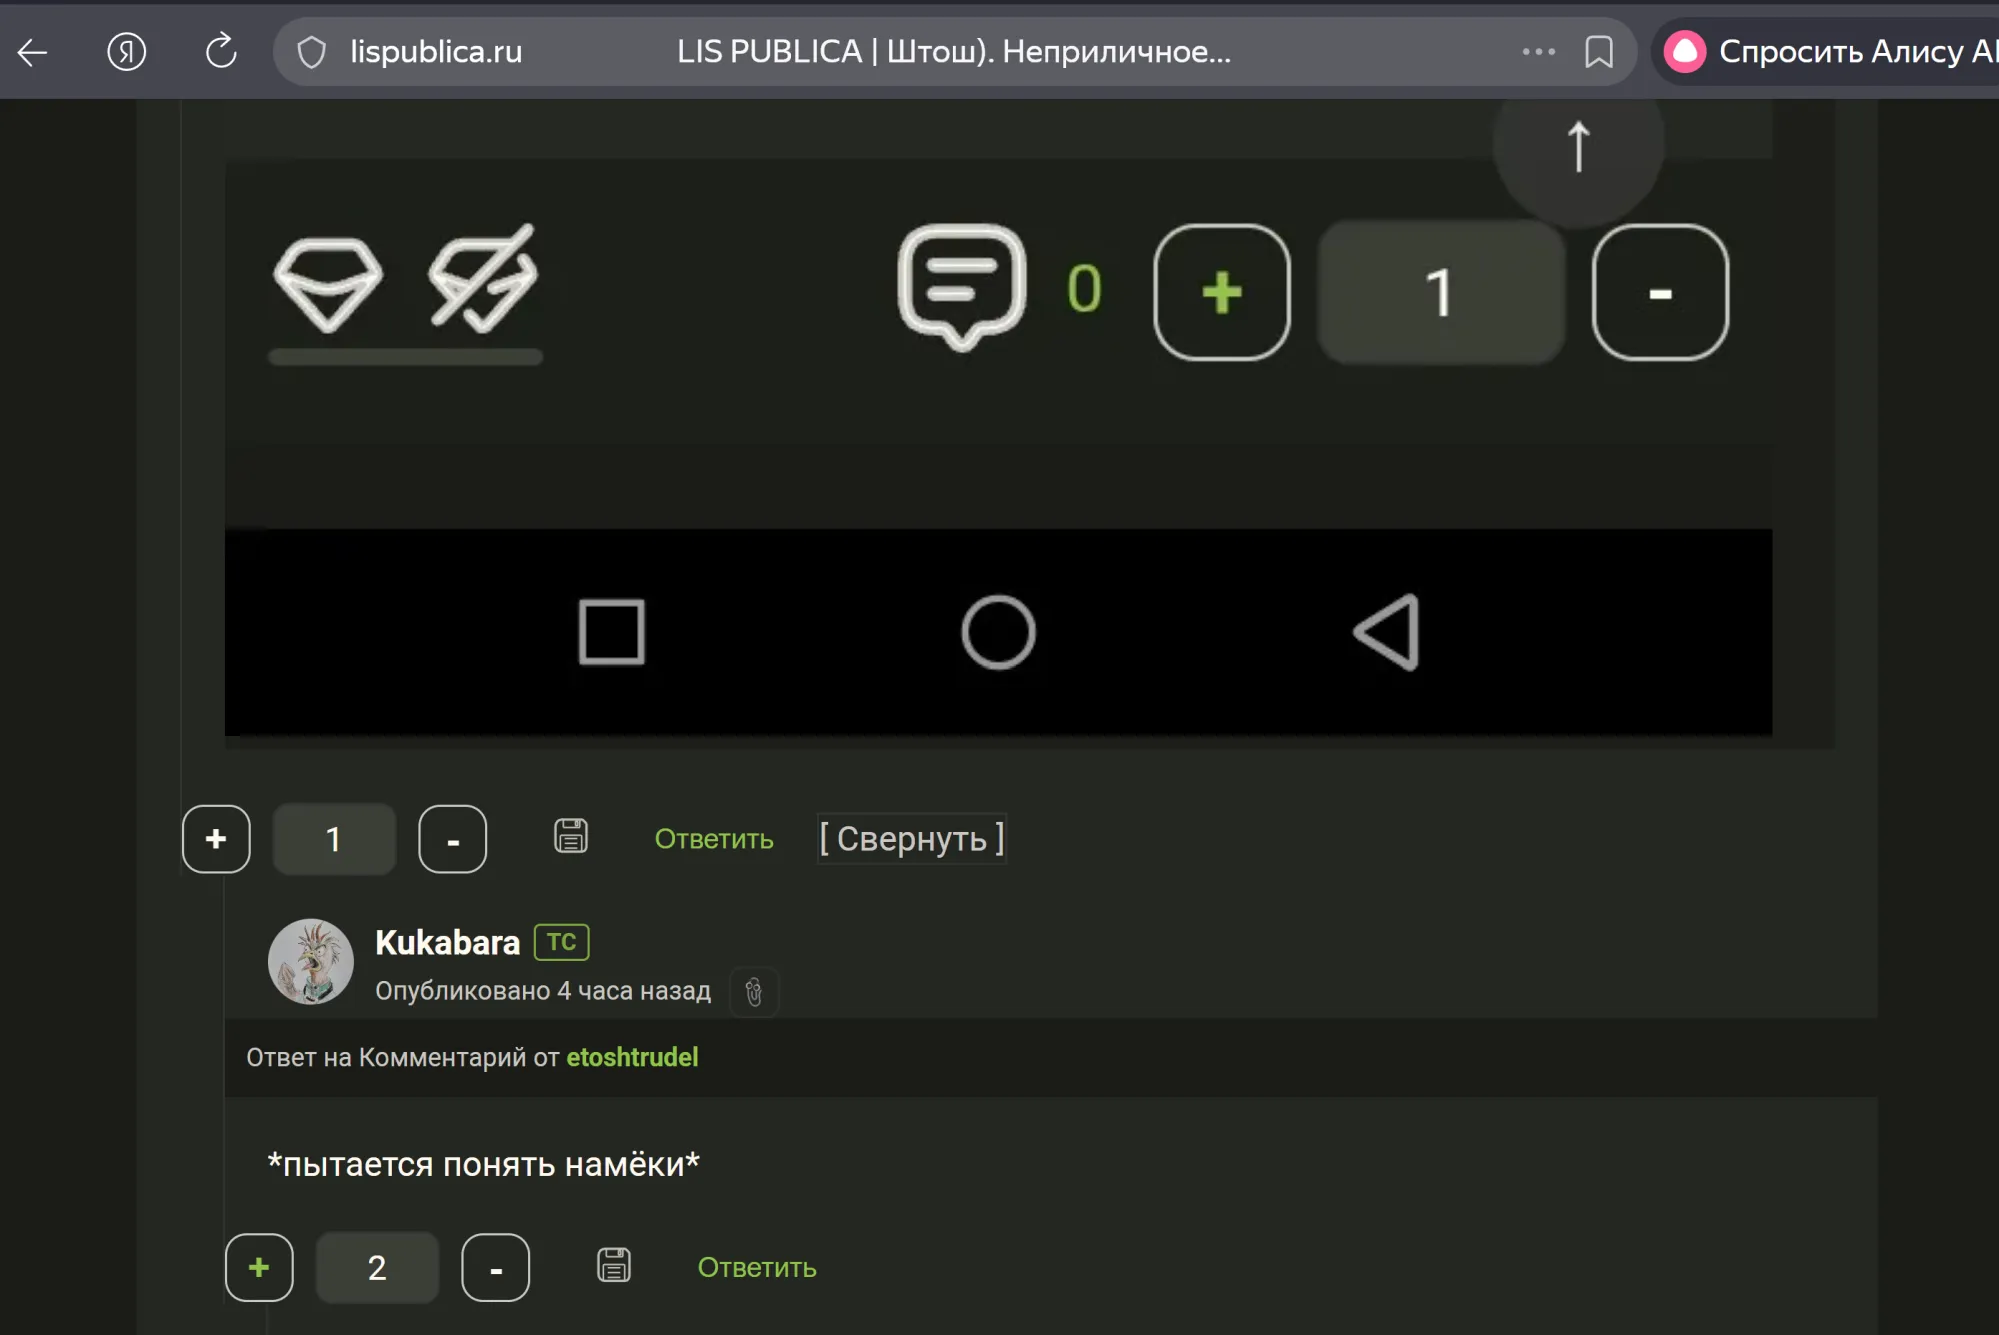
Task: Reply to Kukabara's comment
Action: tap(756, 1267)
